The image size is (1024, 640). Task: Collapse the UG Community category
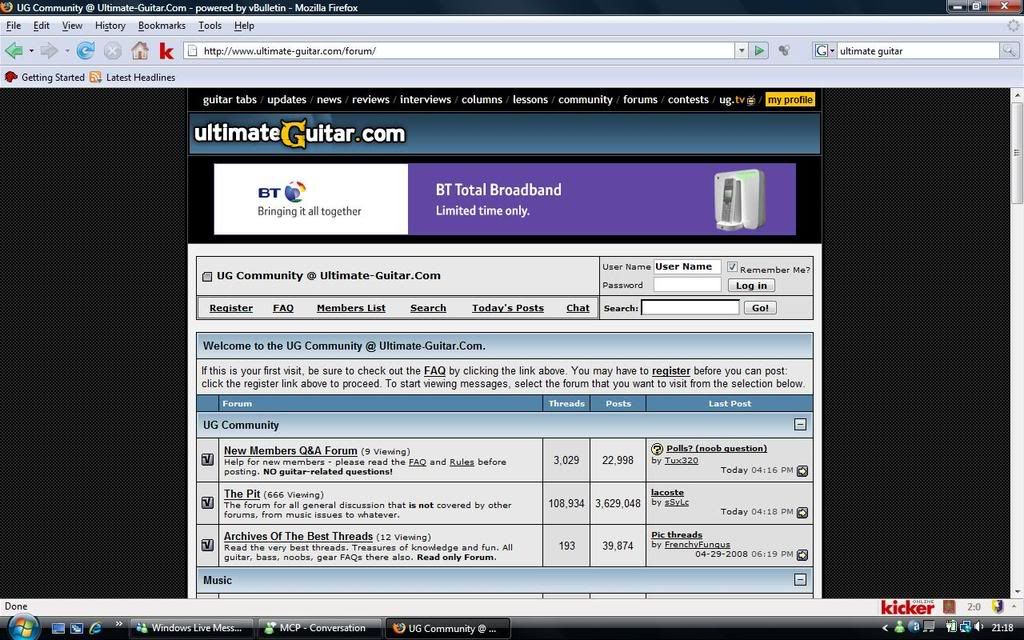(800, 424)
